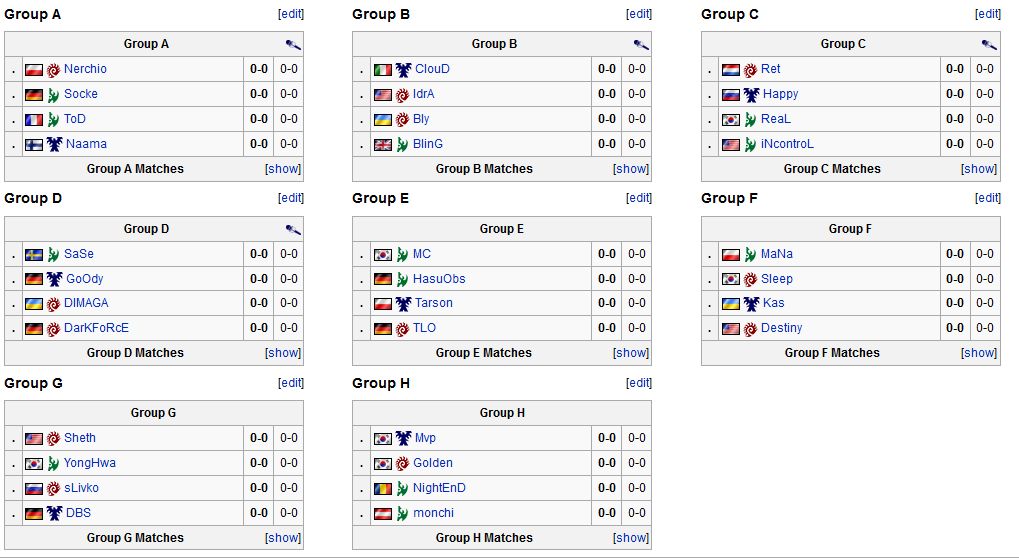The width and height of the screenshot is (1019, 558).
Task: Edit the Group C section
Action: click(x=988, y=14)
